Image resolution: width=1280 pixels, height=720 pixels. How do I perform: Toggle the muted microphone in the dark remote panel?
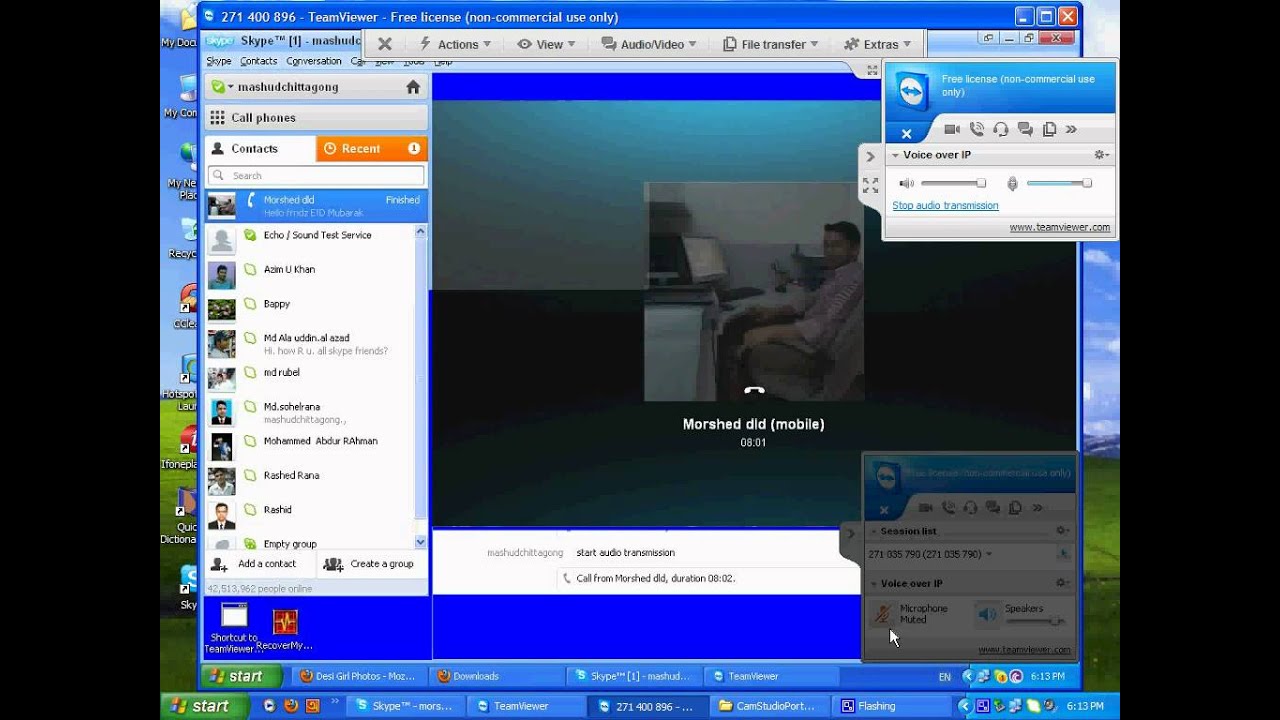(883, 614)
